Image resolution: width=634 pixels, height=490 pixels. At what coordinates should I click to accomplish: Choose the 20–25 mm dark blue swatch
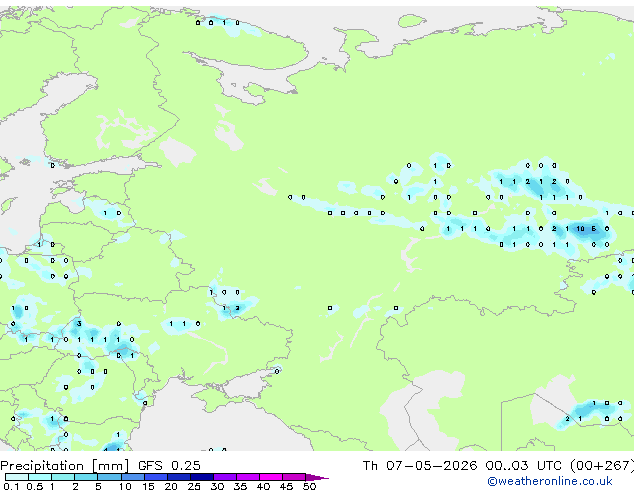(x=179, y=477)
